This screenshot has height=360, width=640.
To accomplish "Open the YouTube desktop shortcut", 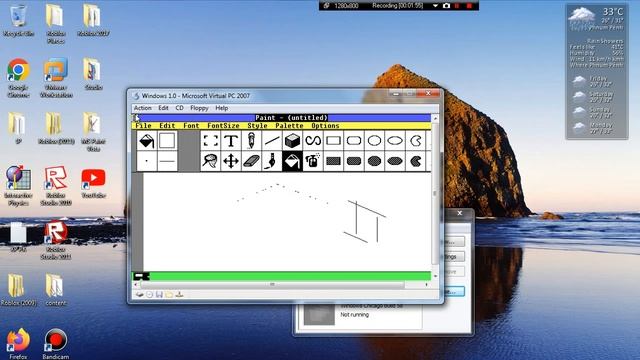I will tap(93, 183).
